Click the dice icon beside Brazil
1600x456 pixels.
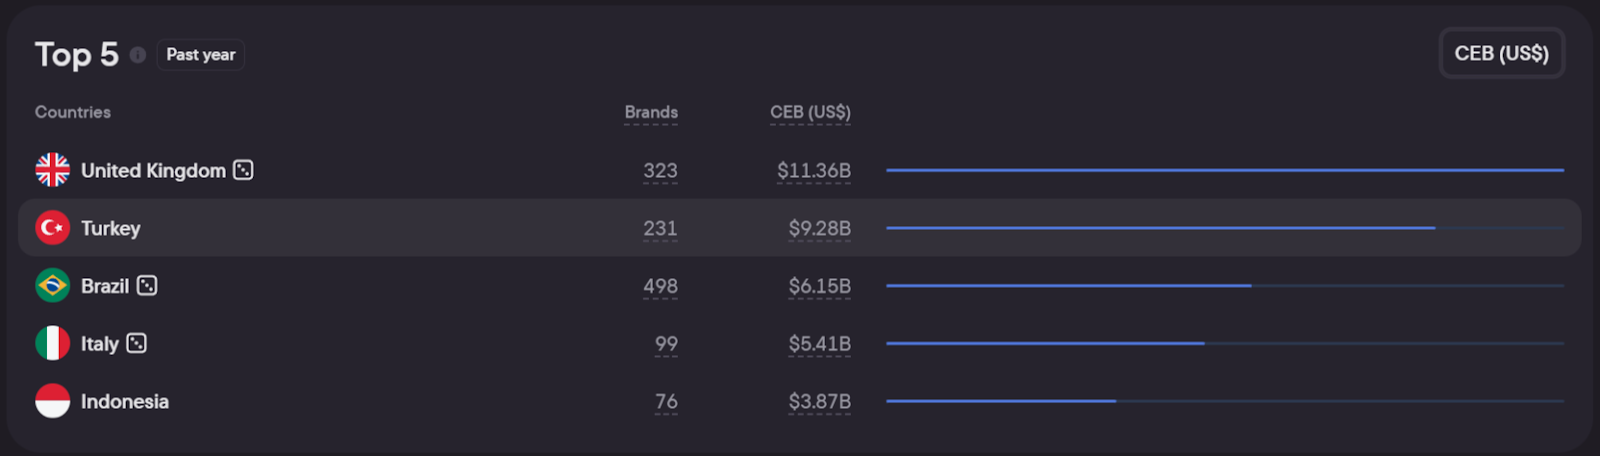click(x=147, y=286)
